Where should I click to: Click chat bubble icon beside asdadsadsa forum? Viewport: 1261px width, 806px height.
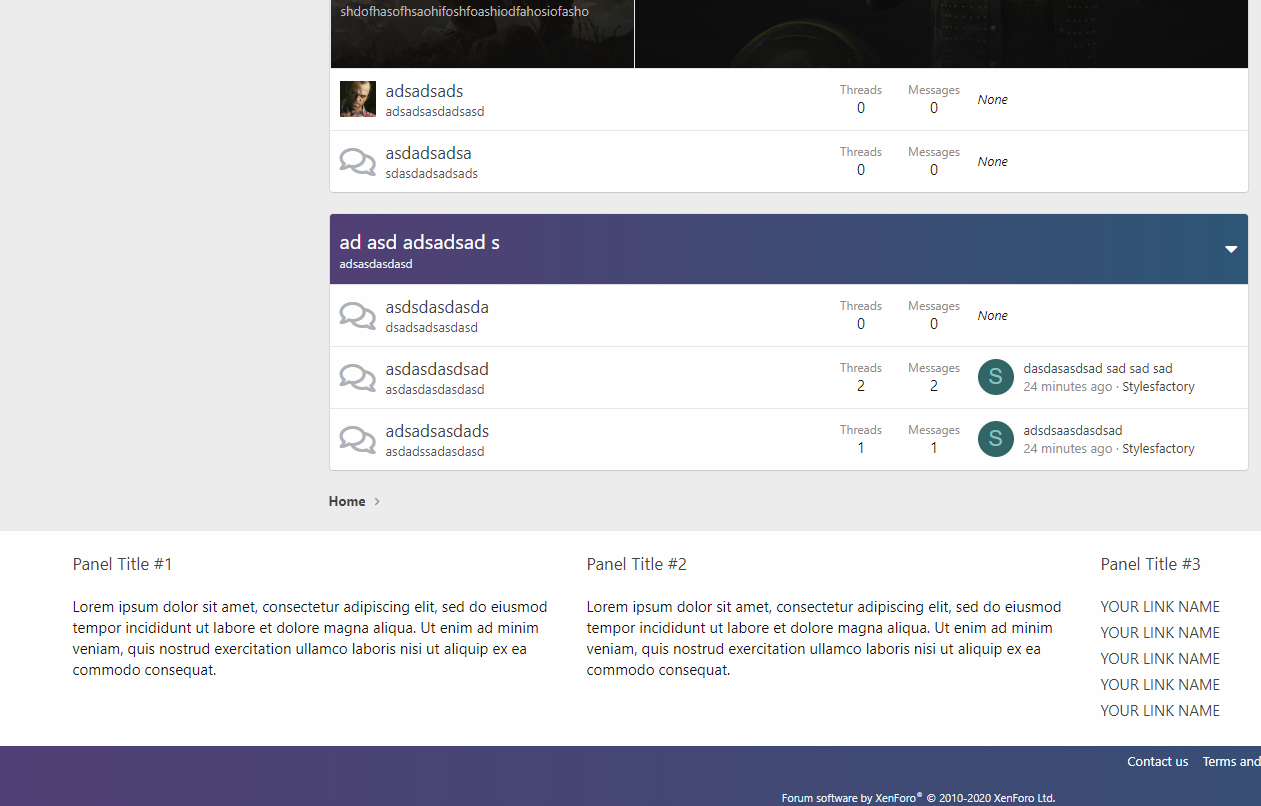pos(357,161)
